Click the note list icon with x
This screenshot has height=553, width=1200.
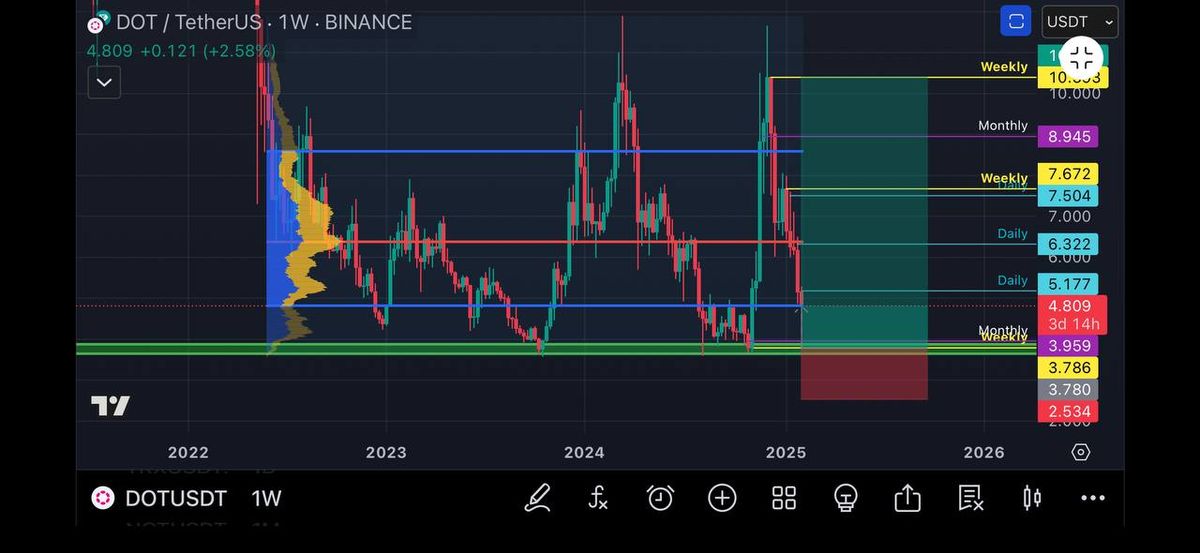pos(970,497)
